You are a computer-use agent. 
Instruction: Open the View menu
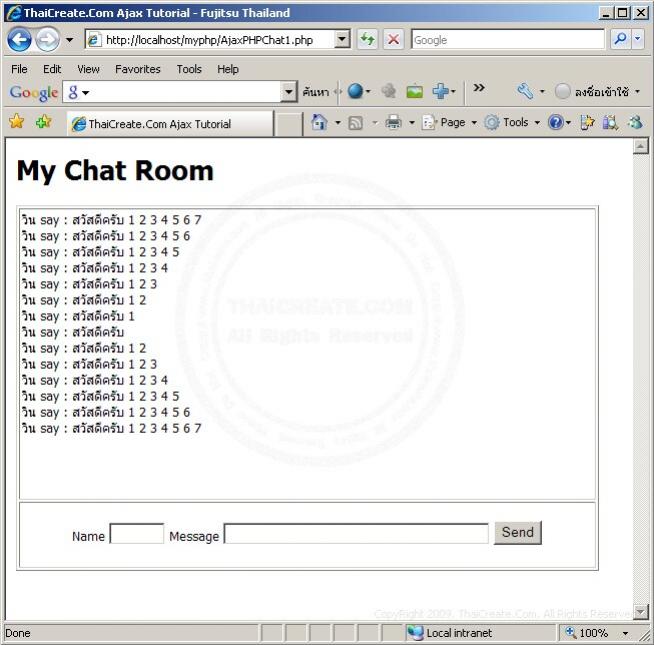click(88, 69)
